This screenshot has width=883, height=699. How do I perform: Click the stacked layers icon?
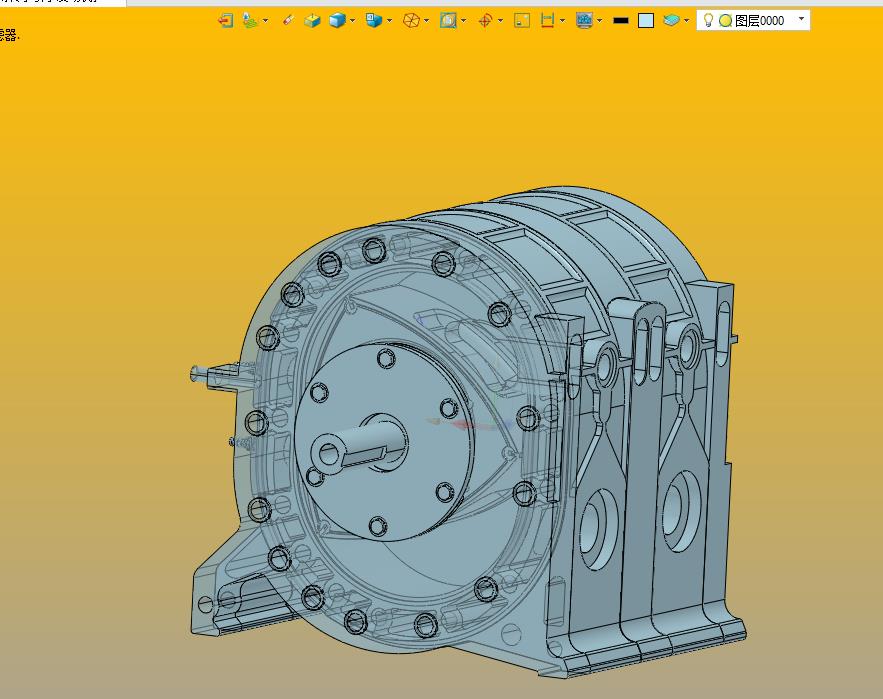point(671,20)
